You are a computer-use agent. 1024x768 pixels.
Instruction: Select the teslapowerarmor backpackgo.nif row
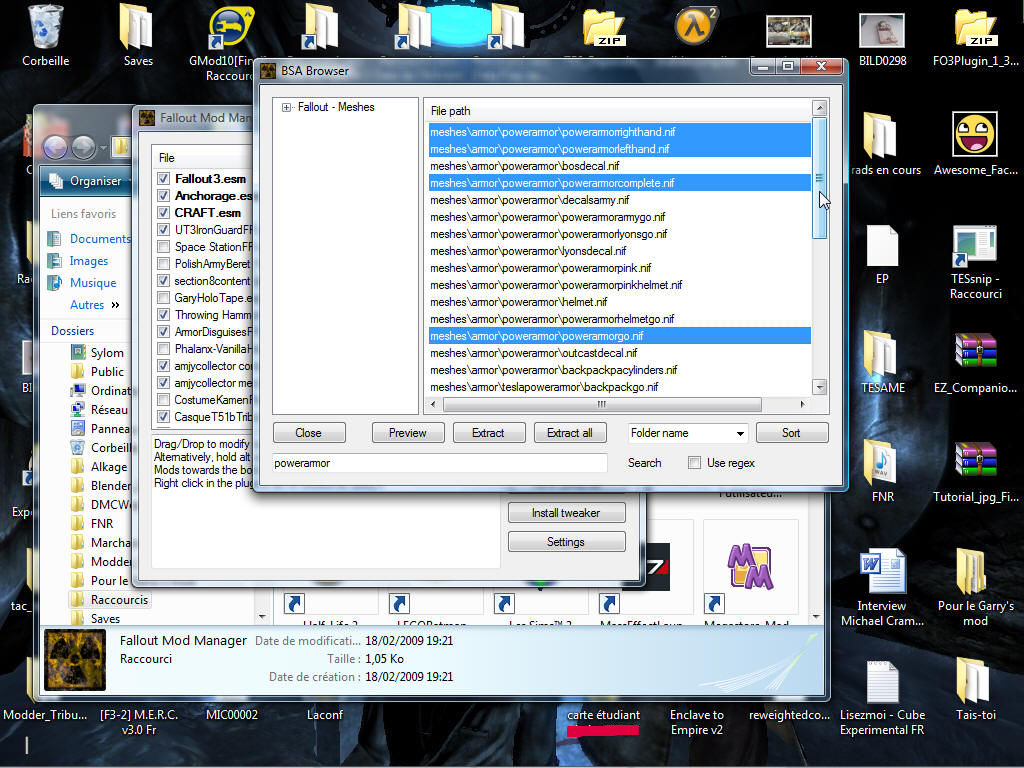tap(620, 387)
